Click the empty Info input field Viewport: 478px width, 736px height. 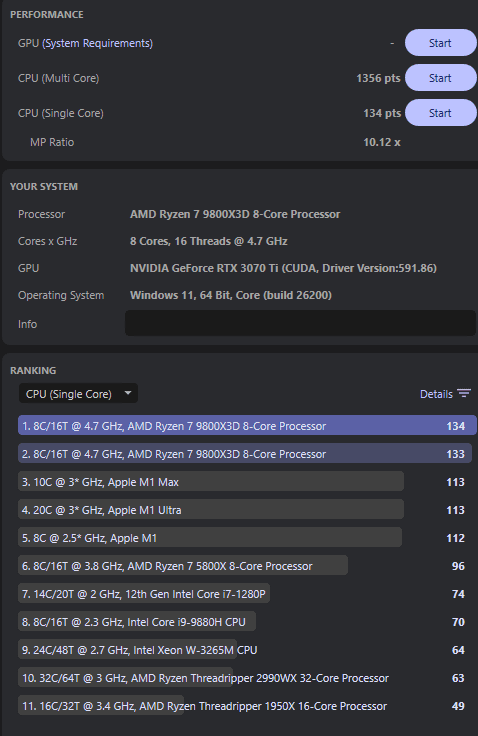[300, 323]
